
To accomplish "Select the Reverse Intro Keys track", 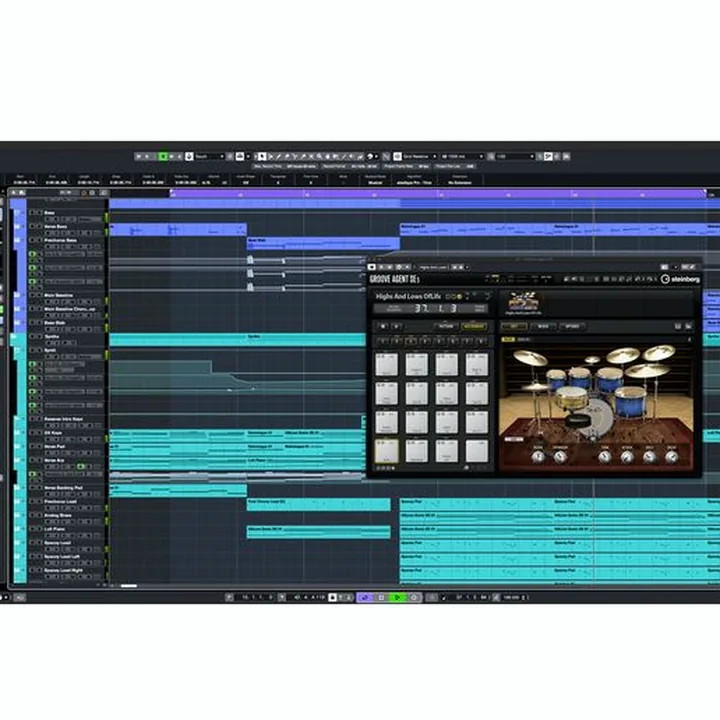I will coord(63,419).
